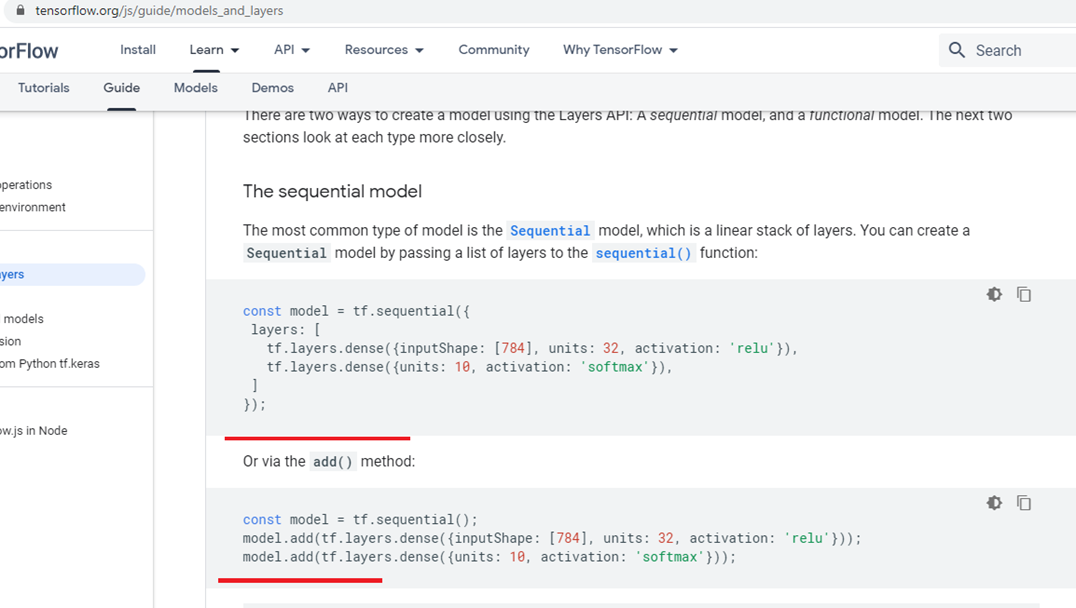Click into the Search field
1076x608 pixels.
(x=1016, y=50)
